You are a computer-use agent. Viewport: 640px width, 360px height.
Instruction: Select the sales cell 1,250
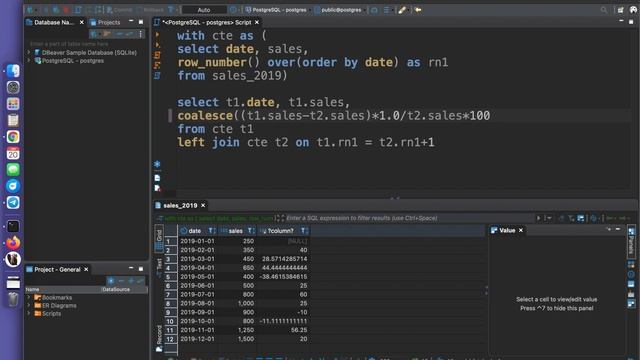click(x=237, y=330)
